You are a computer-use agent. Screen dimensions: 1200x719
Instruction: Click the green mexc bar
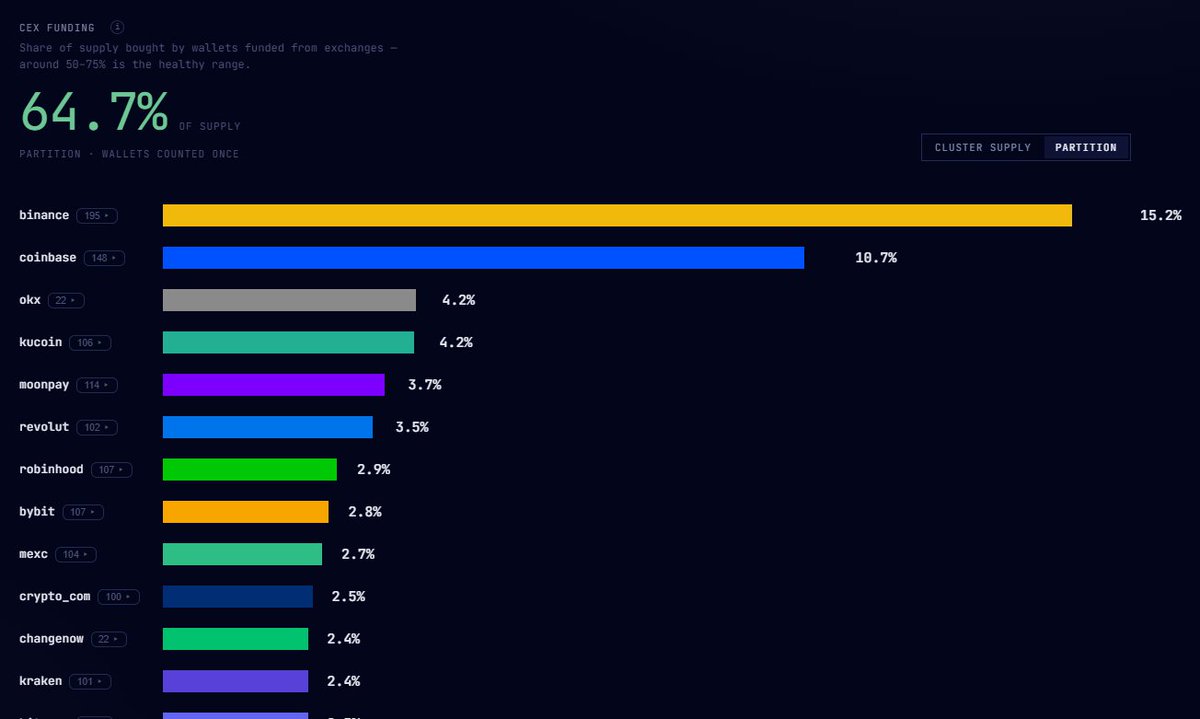click(x=242, y=554)
